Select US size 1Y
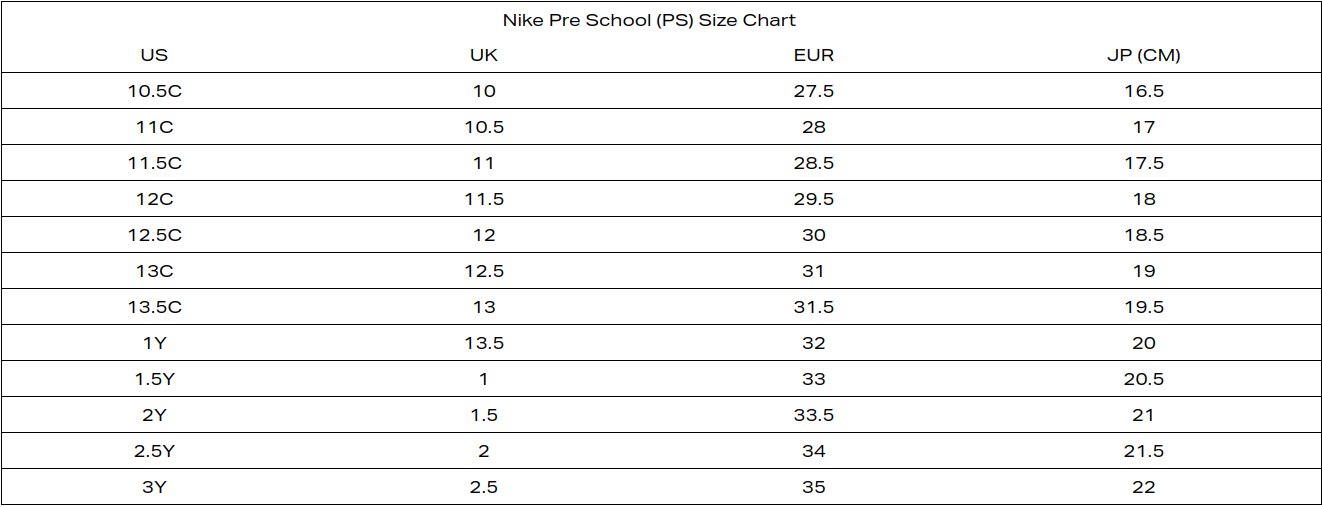The image size is (1322, 507). pos(154,343)
